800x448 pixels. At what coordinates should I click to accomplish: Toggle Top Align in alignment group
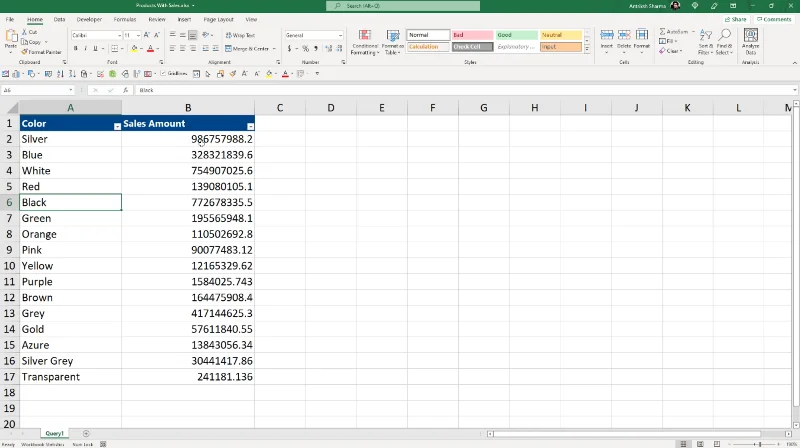(x=172, y=35)
